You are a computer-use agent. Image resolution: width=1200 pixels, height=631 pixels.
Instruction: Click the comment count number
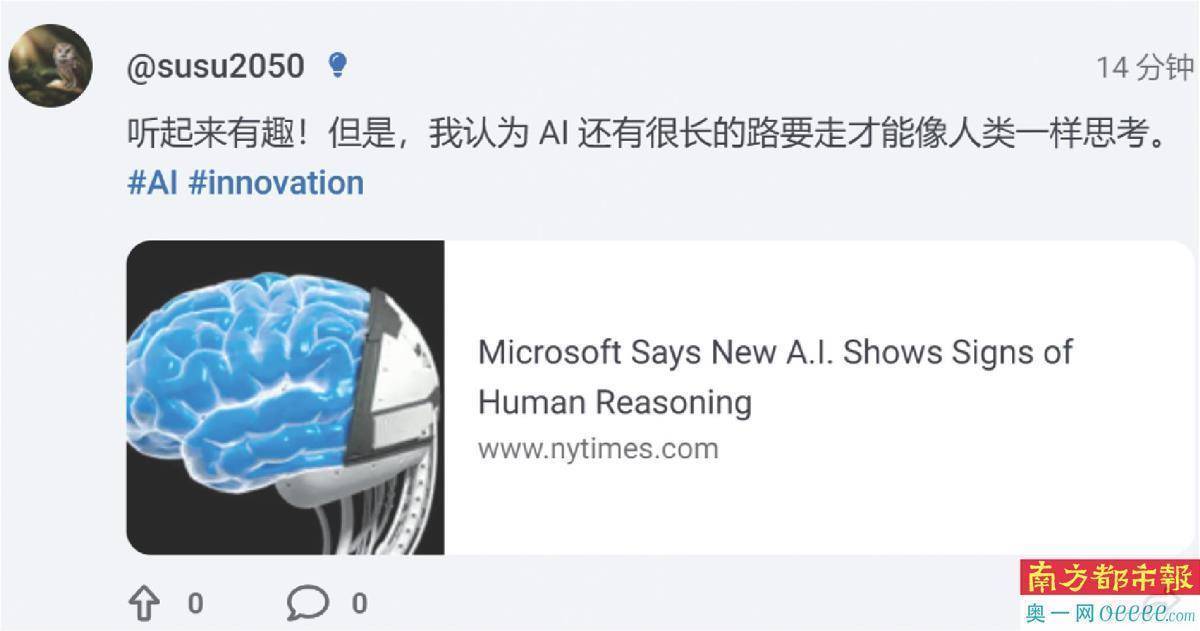(359, 603)
